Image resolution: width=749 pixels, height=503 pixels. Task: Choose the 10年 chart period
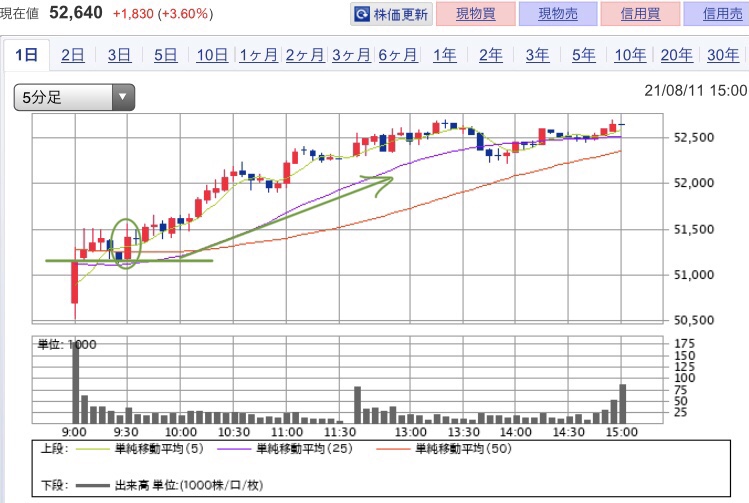tap(630, 55)
